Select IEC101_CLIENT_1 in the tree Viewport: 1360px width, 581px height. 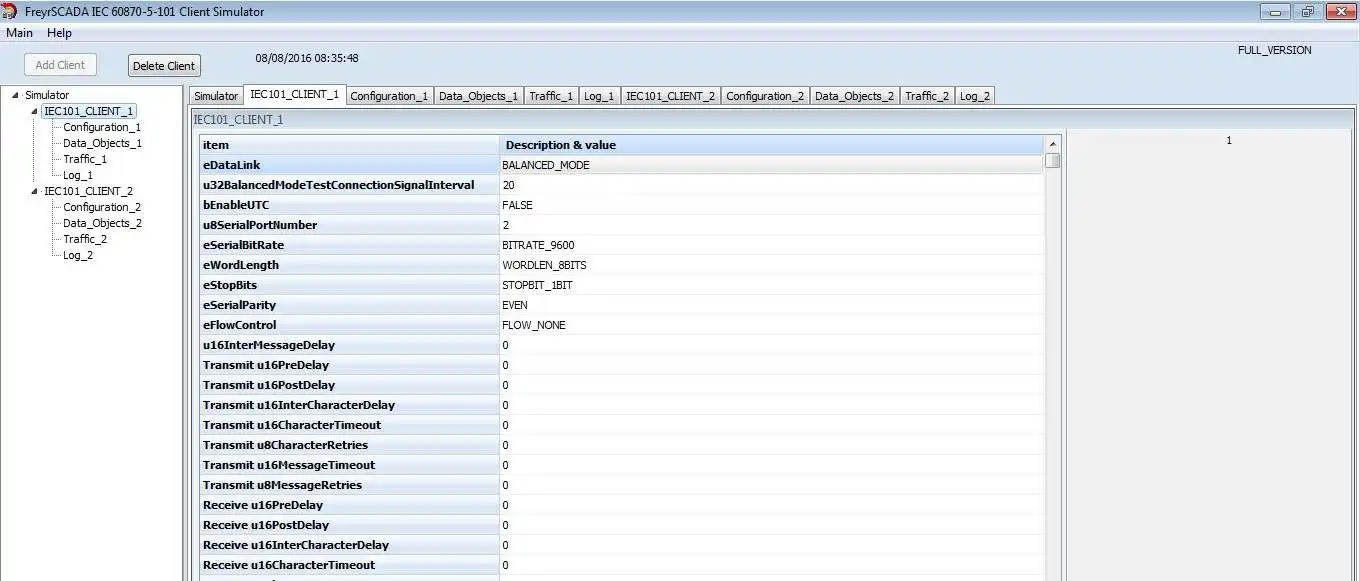pos(89,111)
